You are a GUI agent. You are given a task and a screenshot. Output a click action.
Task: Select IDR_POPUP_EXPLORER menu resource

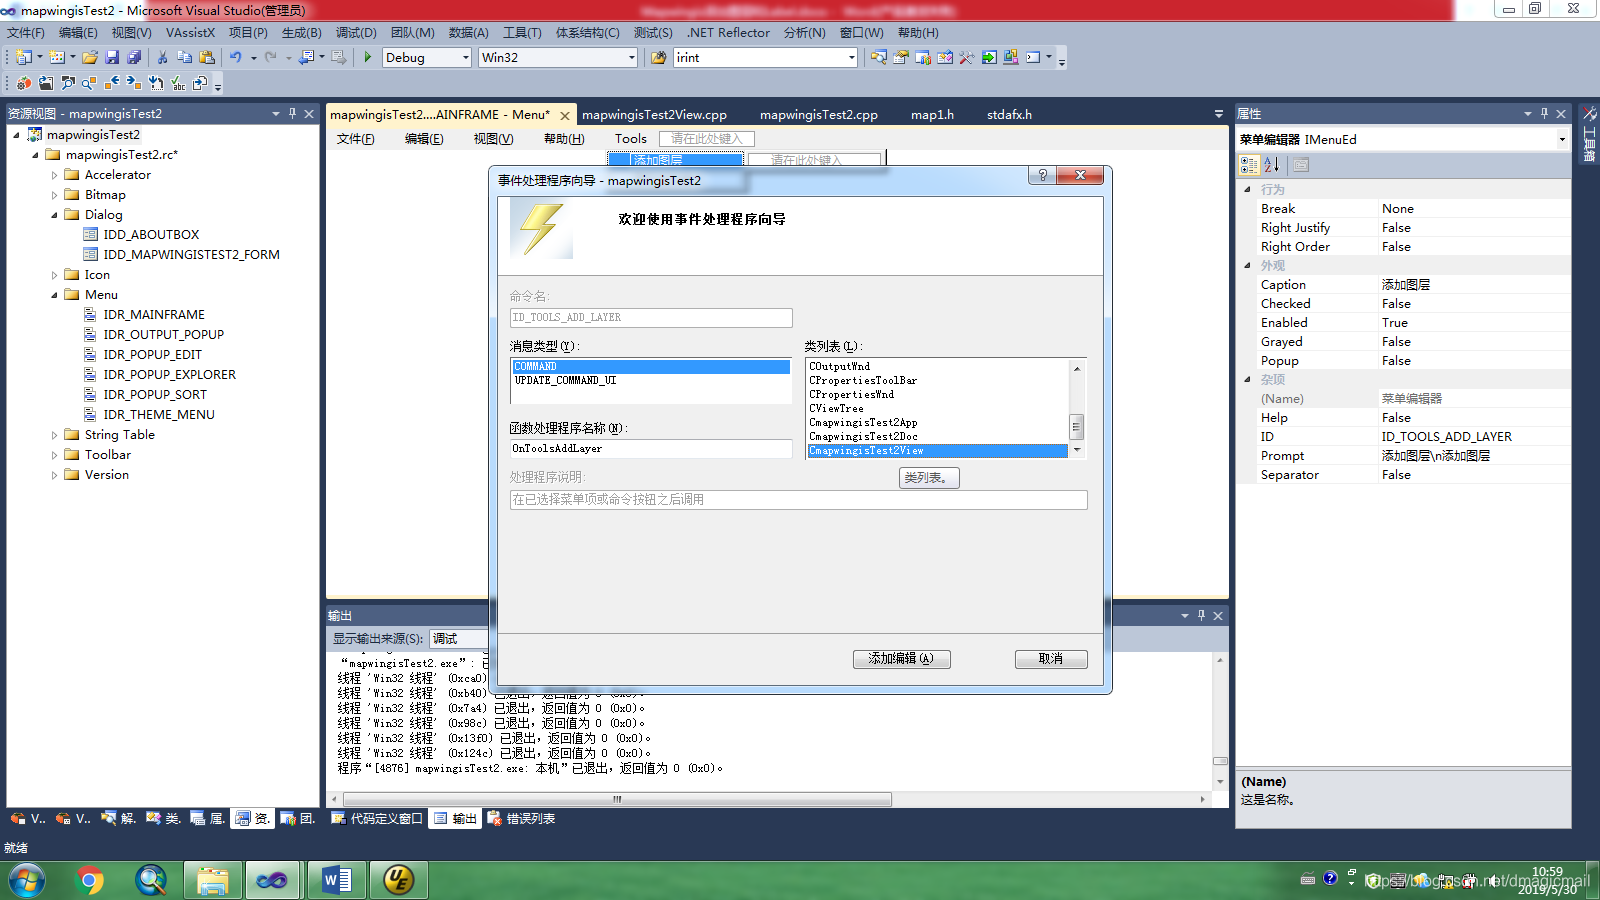click(169, 375)
